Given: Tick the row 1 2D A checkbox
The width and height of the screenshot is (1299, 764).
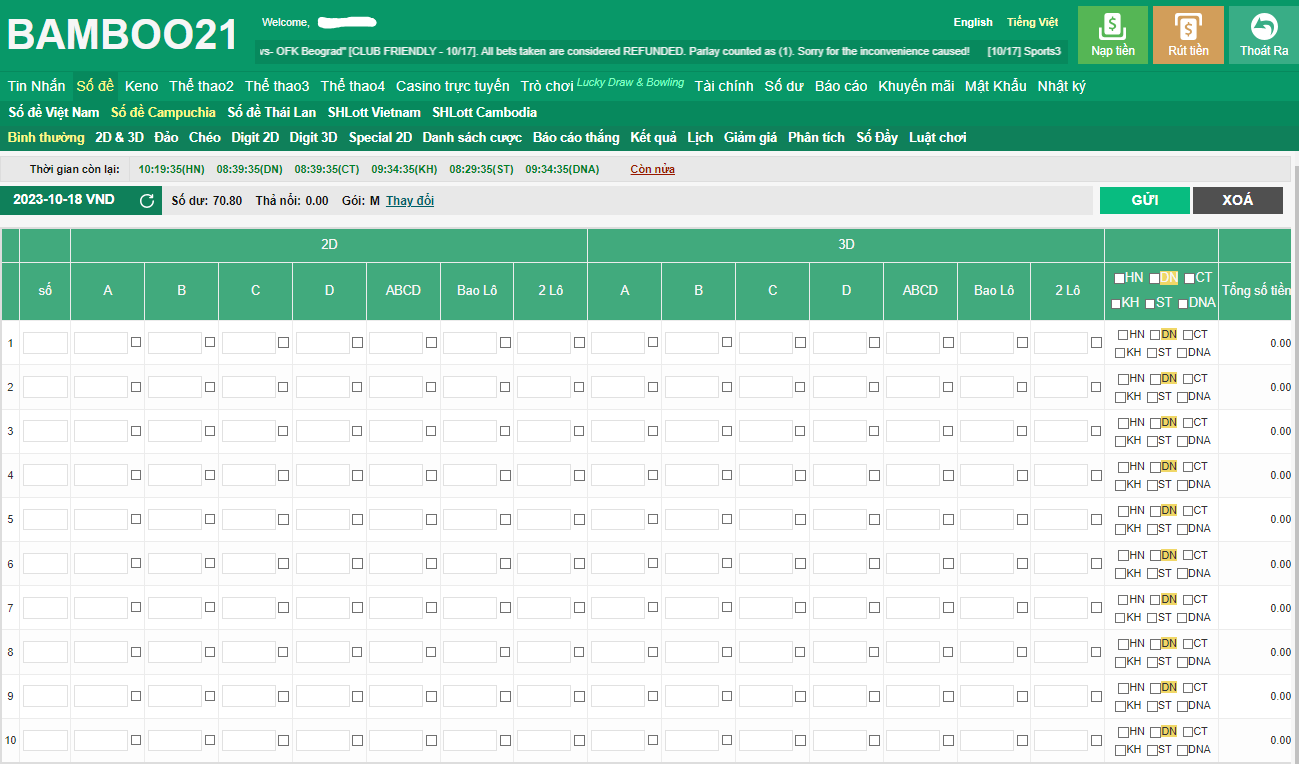Looking at the screenshot, I should point(136,342).
